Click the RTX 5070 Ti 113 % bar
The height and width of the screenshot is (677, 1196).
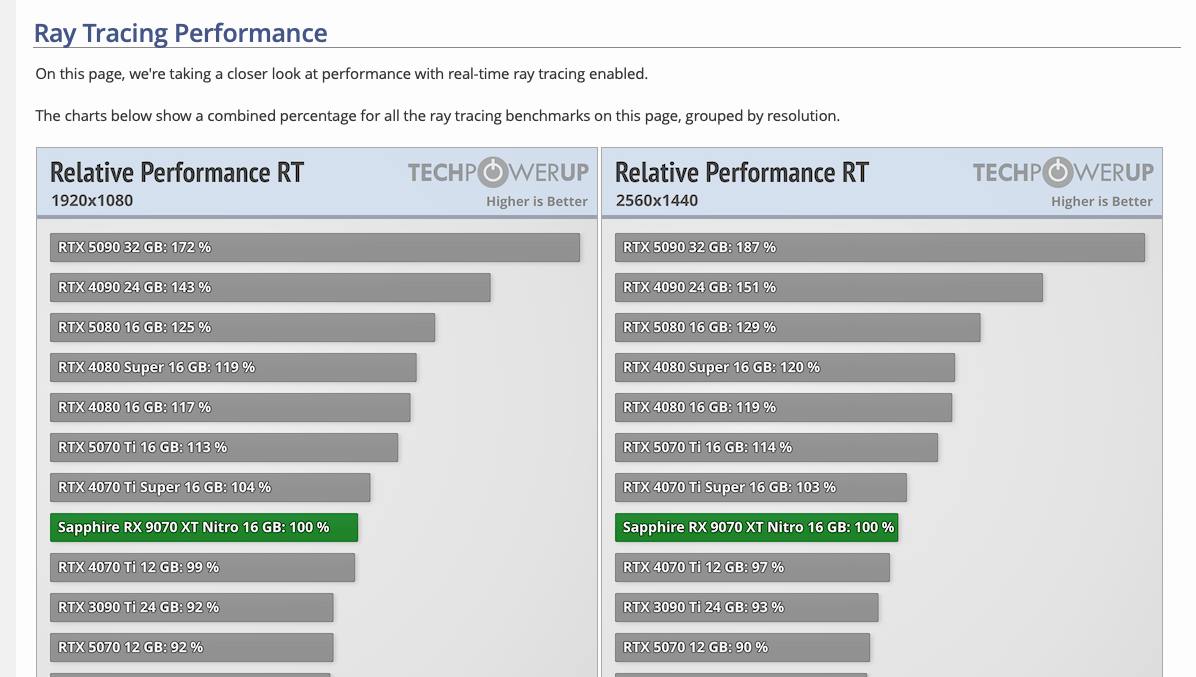[x=224, y=448]
